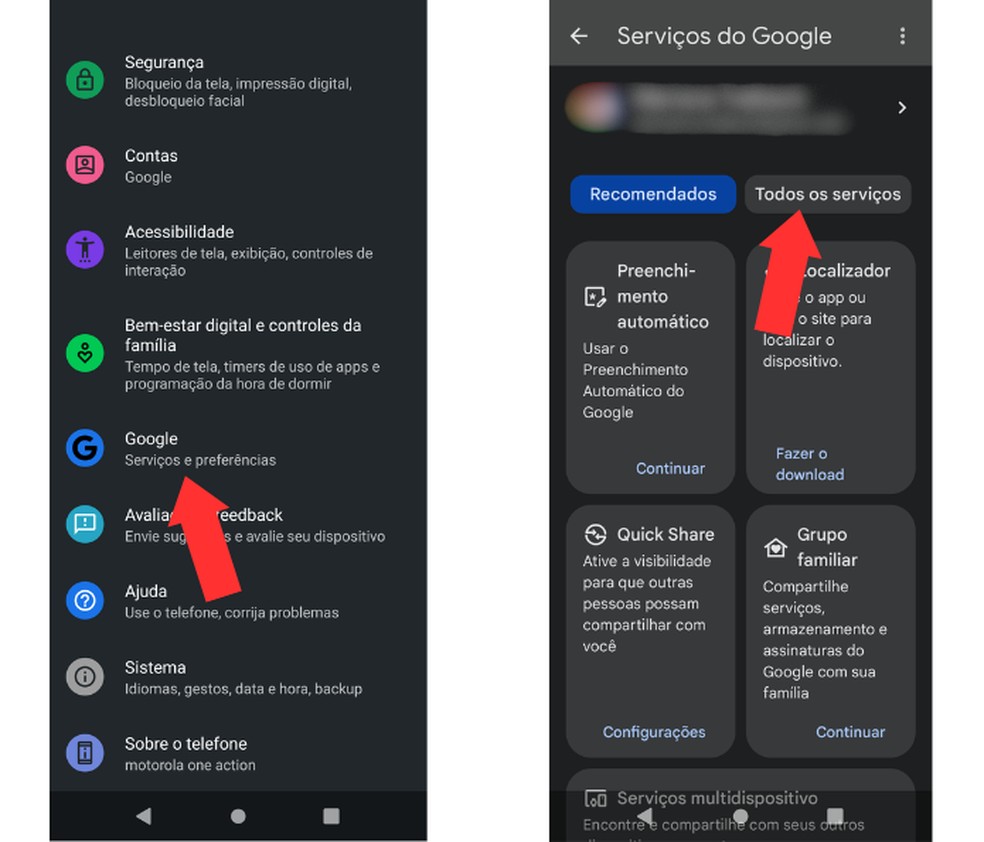984x842 pixels.
Task: Tap the Quick Share card icon
Action: [595, 535]
